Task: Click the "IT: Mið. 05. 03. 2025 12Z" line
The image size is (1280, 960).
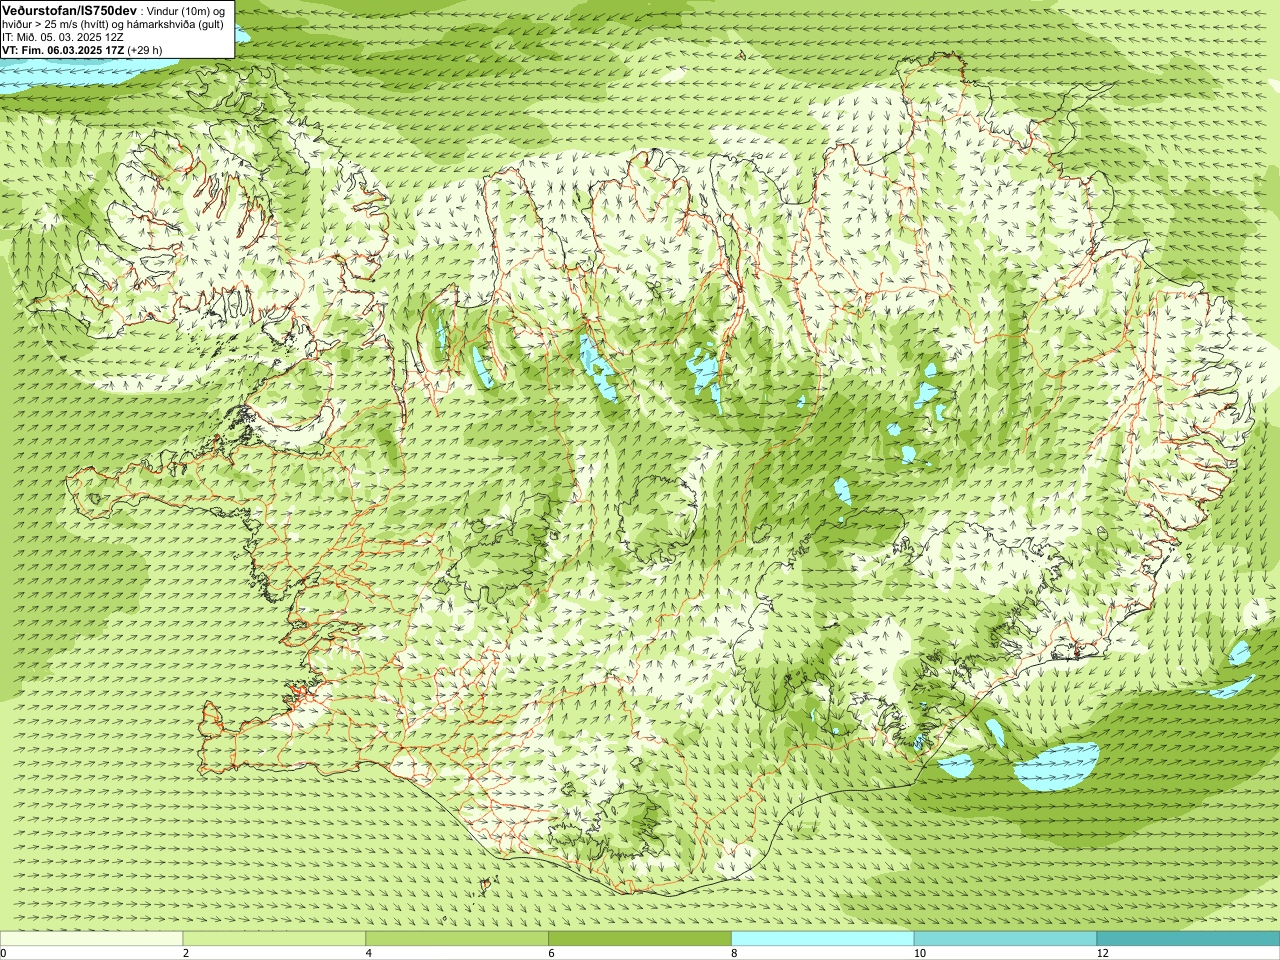Action: pyautogui.click(x=63, y=37)
